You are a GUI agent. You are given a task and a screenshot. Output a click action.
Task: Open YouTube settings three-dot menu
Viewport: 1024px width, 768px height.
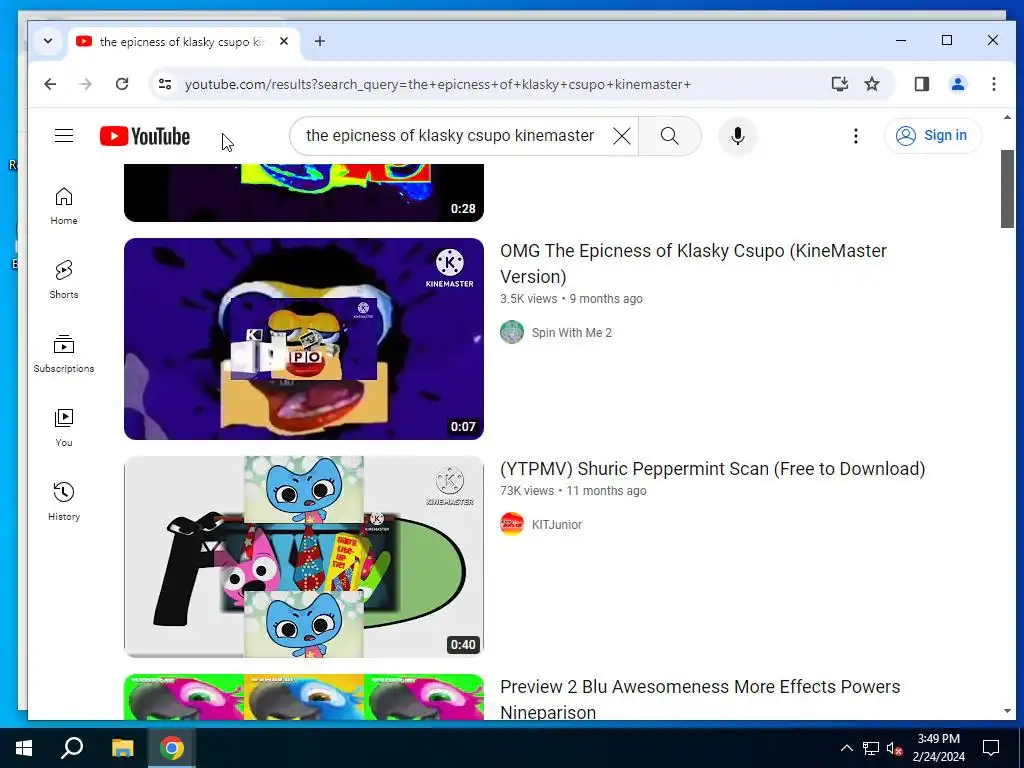(856, 136)
